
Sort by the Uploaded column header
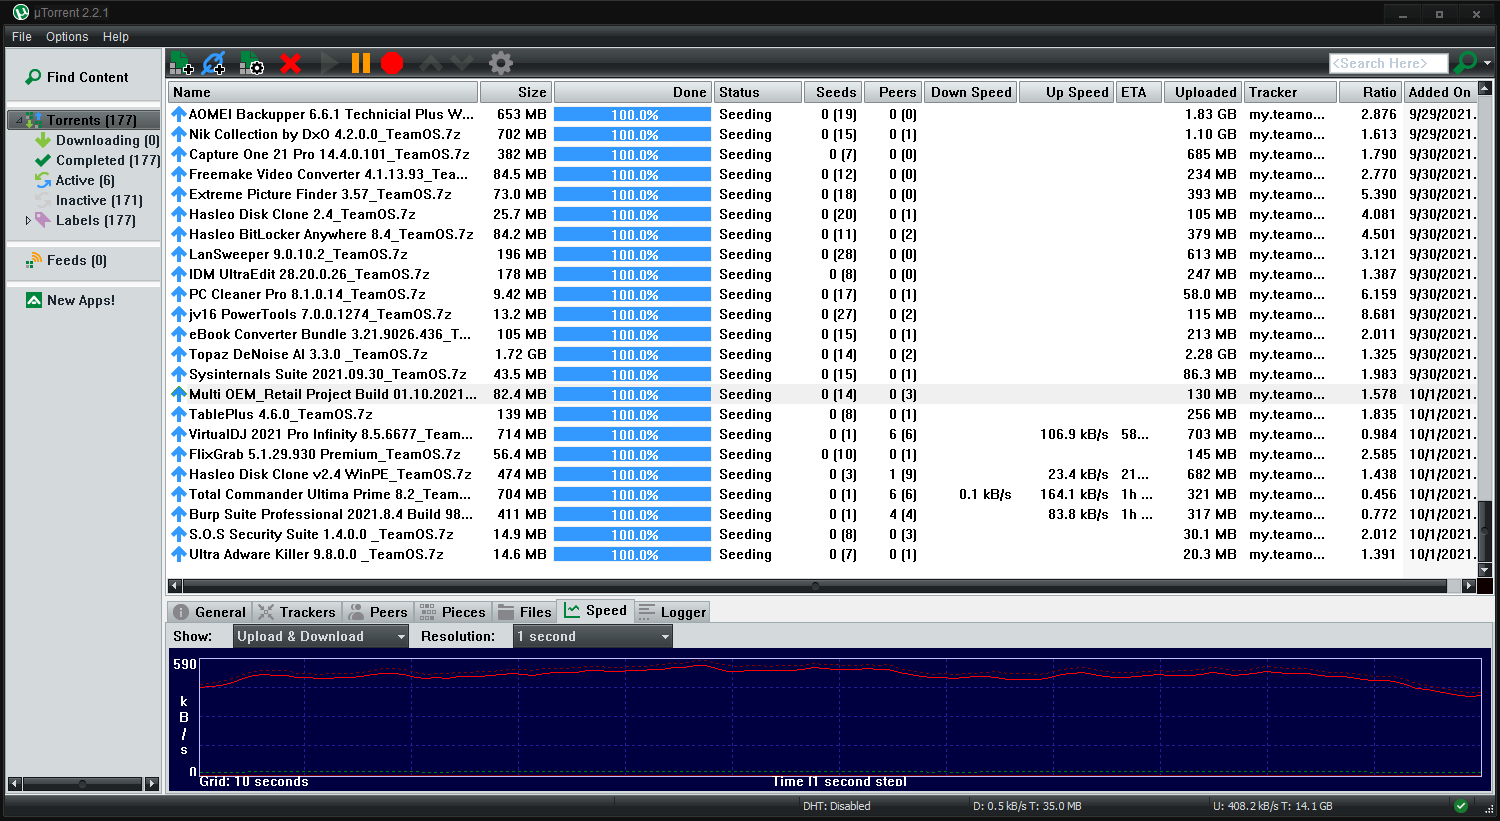(x=1203, y=92)
